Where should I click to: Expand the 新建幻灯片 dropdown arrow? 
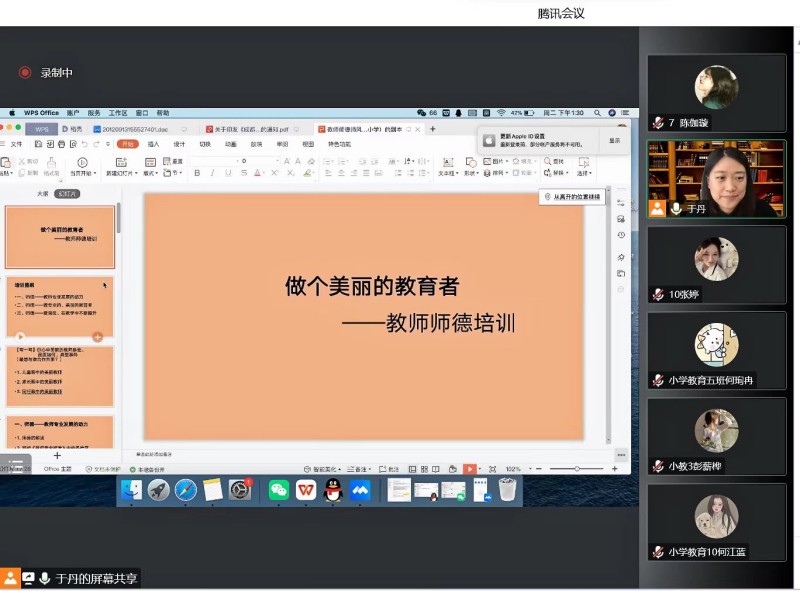[x=136, y=174]
